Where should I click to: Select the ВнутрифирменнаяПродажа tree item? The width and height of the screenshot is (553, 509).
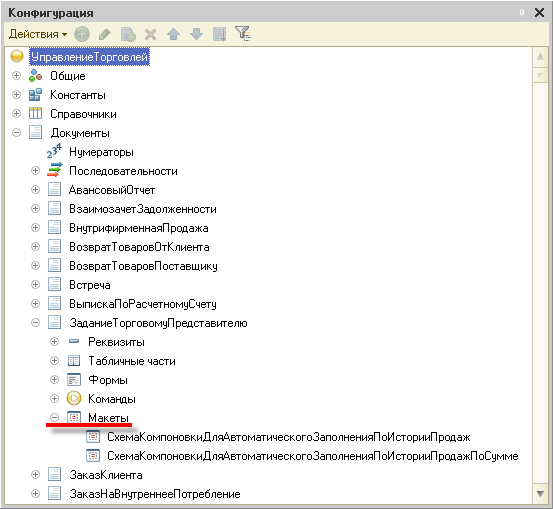pos(139,228)
